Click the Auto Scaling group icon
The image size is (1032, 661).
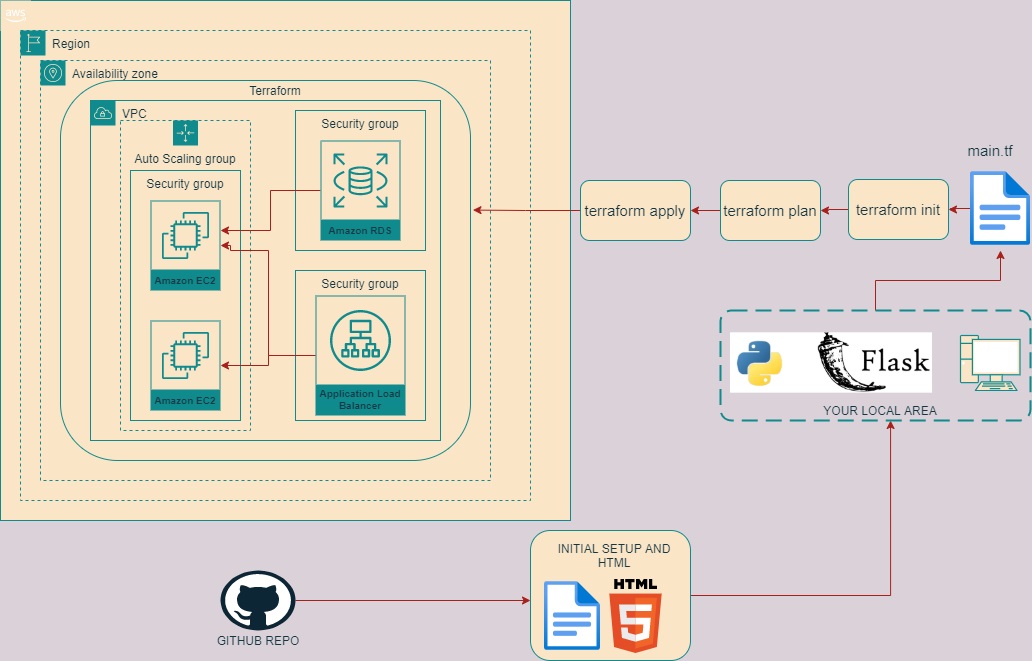(x=186, y=133)
